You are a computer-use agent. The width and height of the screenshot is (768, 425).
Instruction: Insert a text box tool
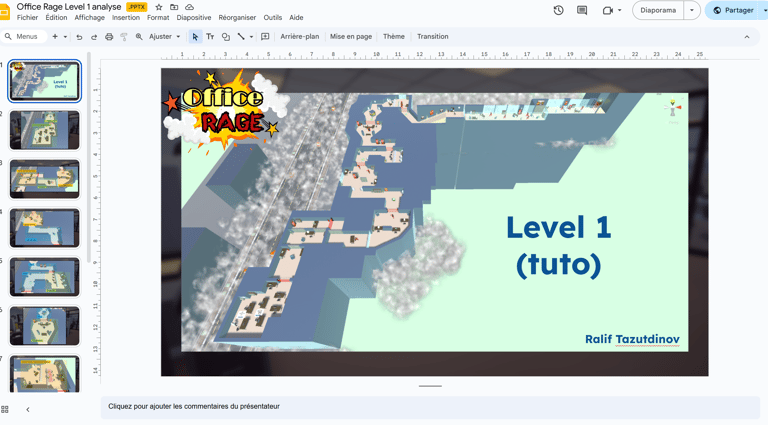(210, 37)
